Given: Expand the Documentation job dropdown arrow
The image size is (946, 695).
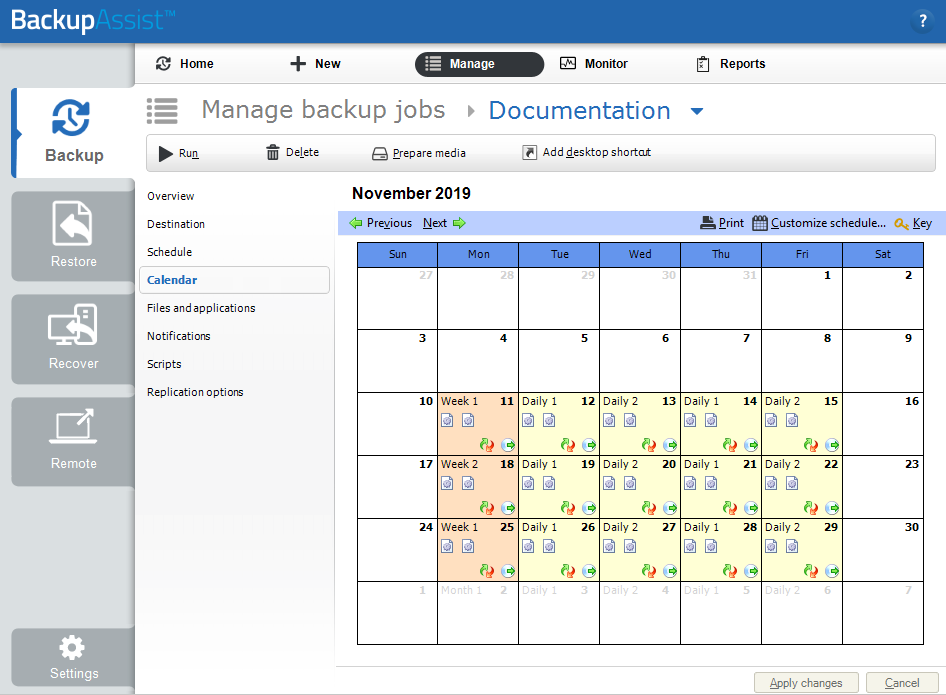Looking at the screenshot, I should pos(697,111).
